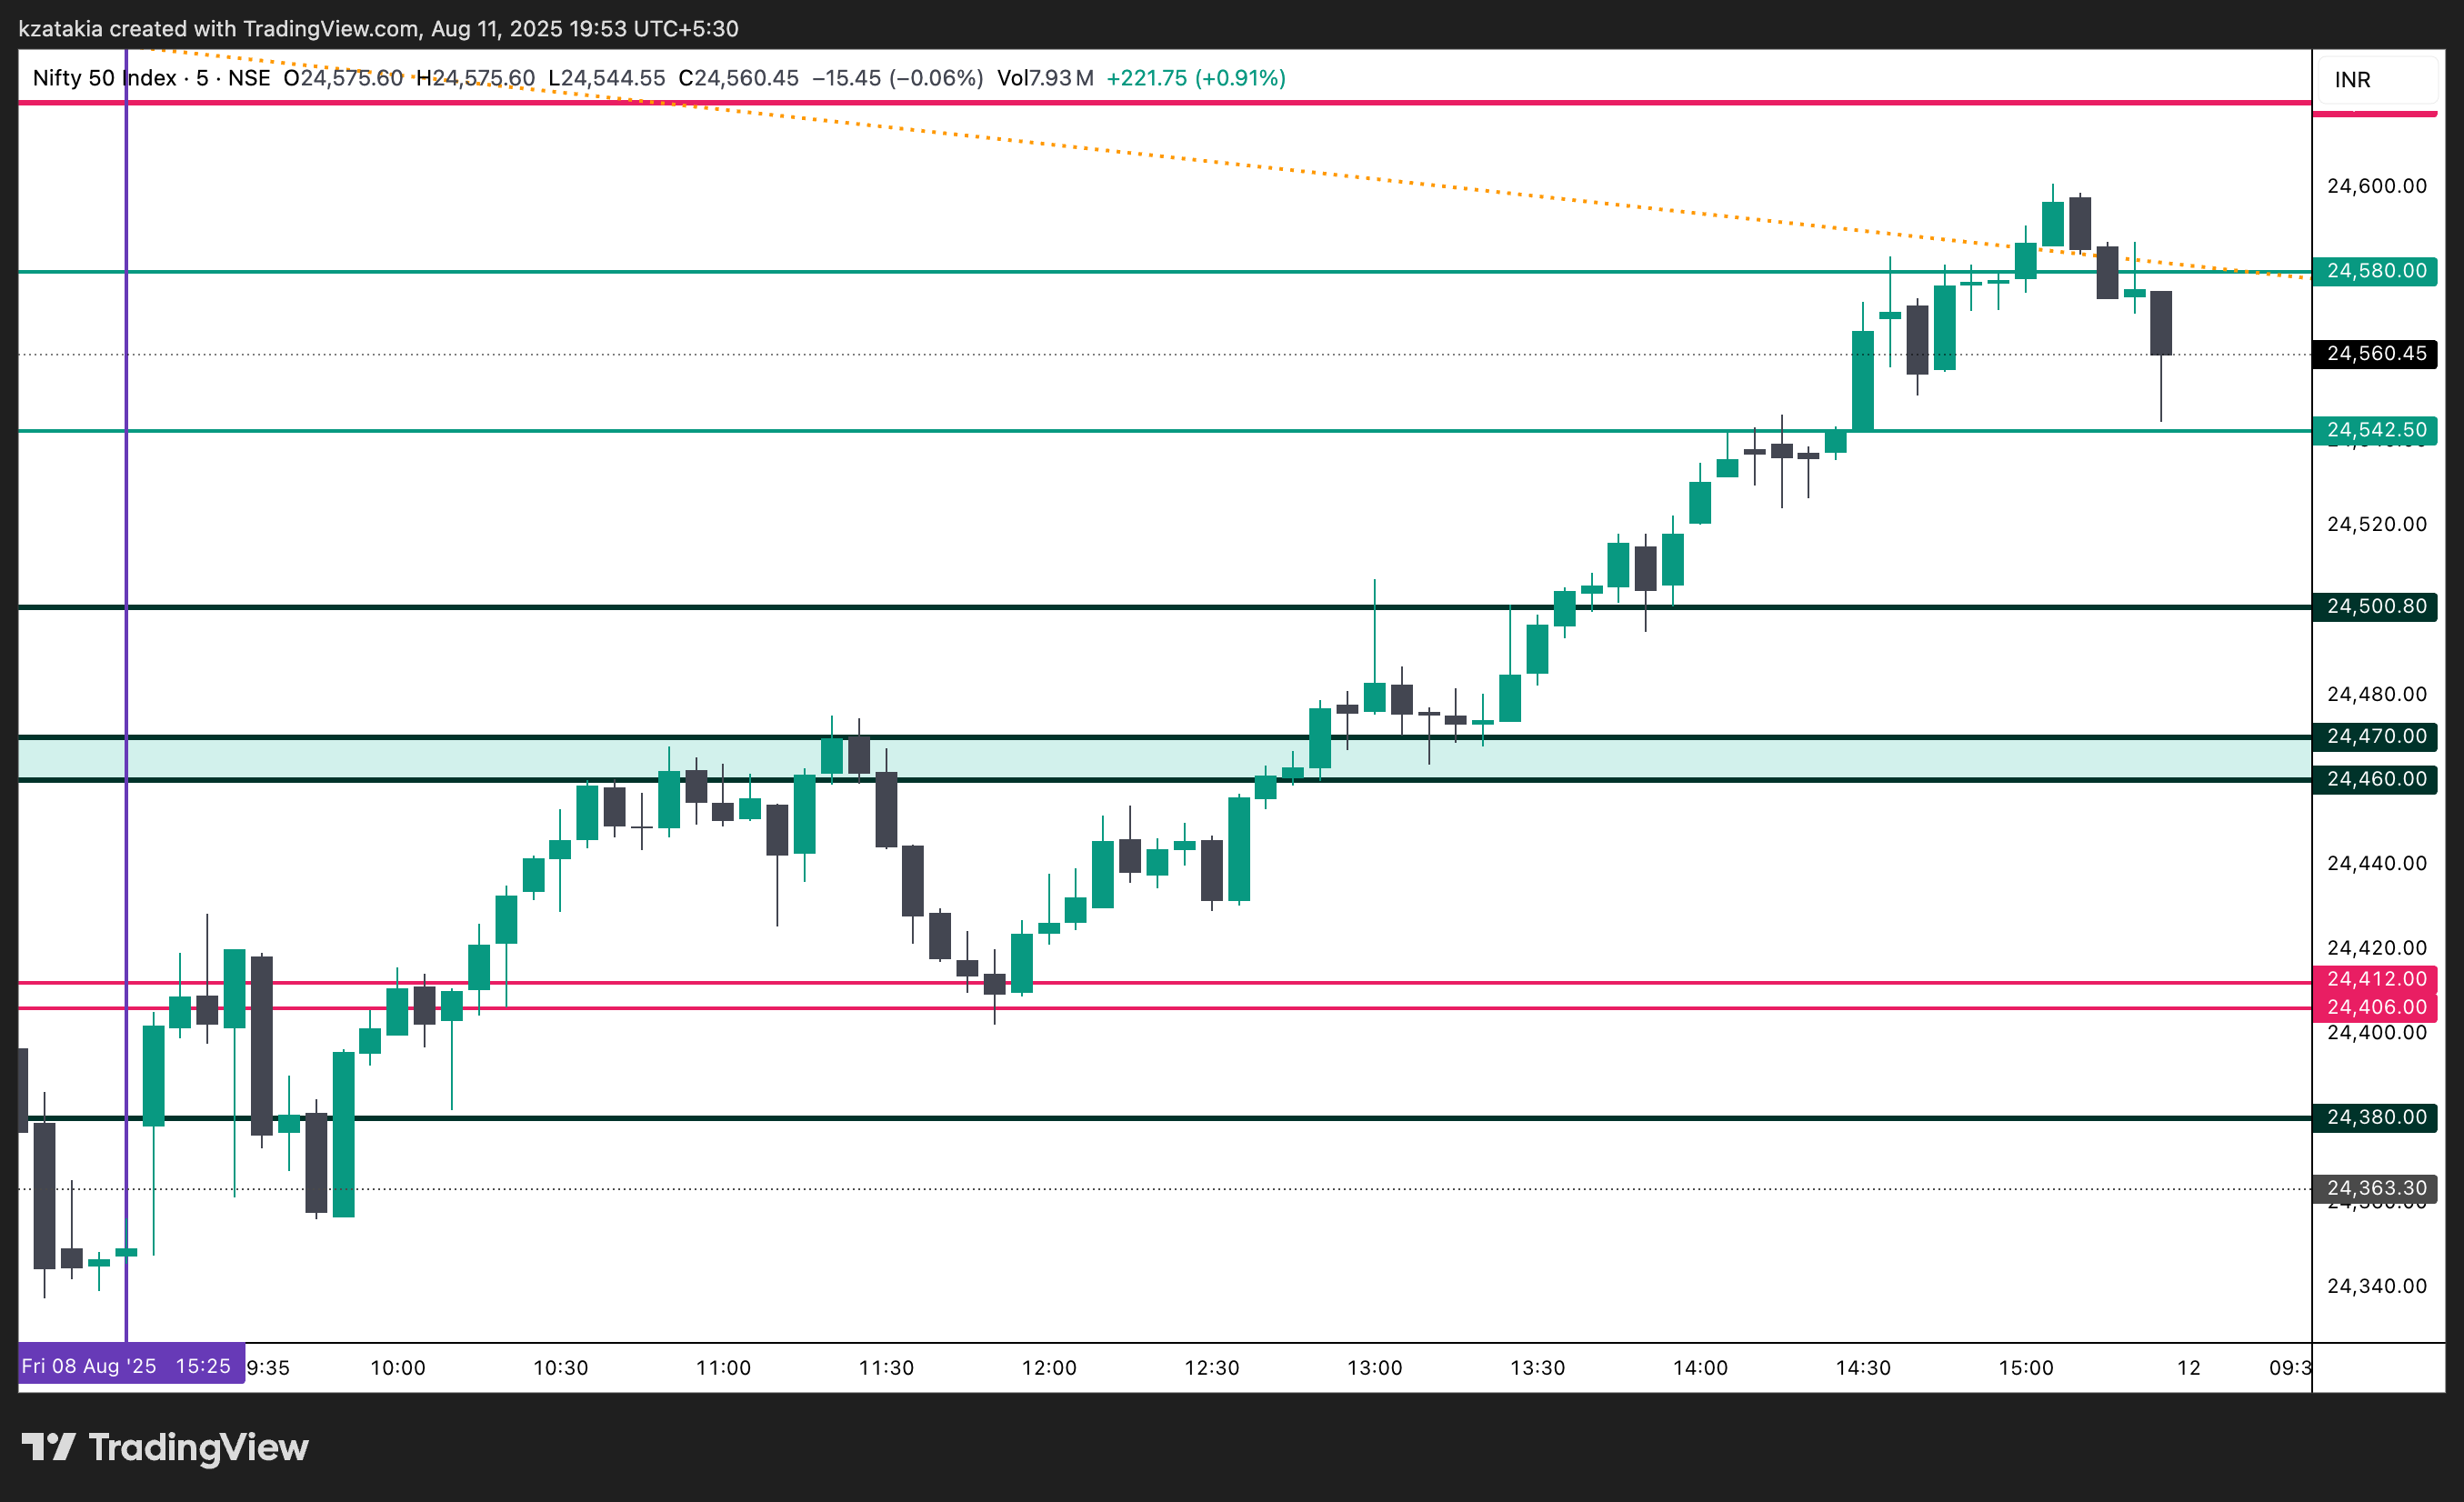
Task: Click the 10:00 time axis label
Action: [398, 1368]
